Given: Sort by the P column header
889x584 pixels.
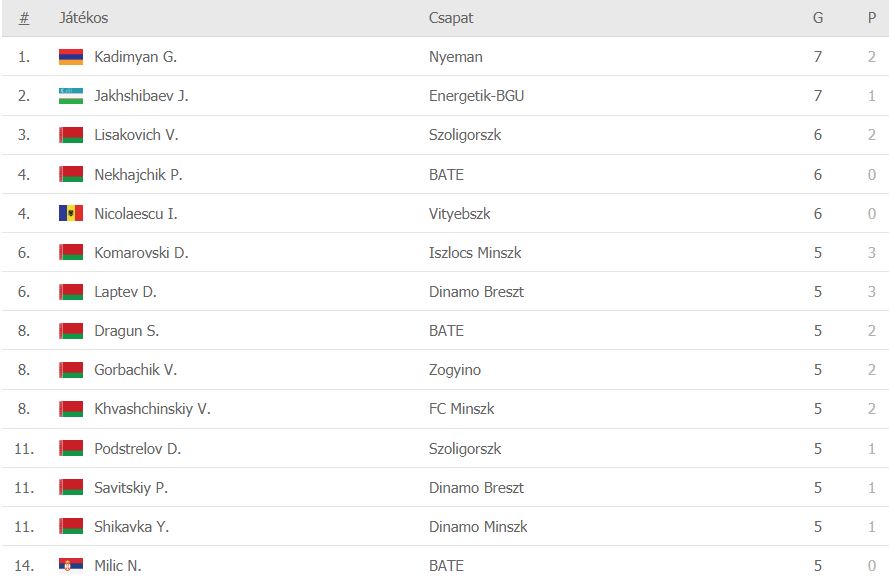Looking at the screenshot, I should 872,18.
